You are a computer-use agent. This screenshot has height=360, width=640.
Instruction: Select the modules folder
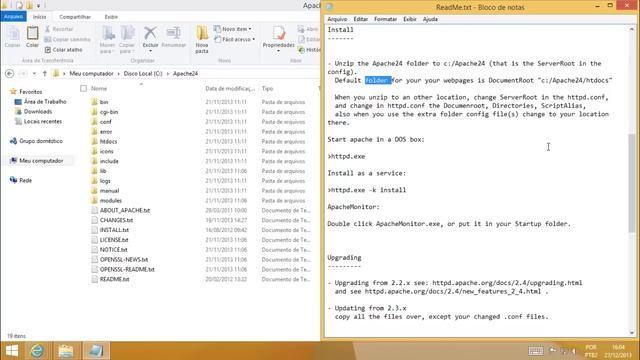click(x=111, y=200)
